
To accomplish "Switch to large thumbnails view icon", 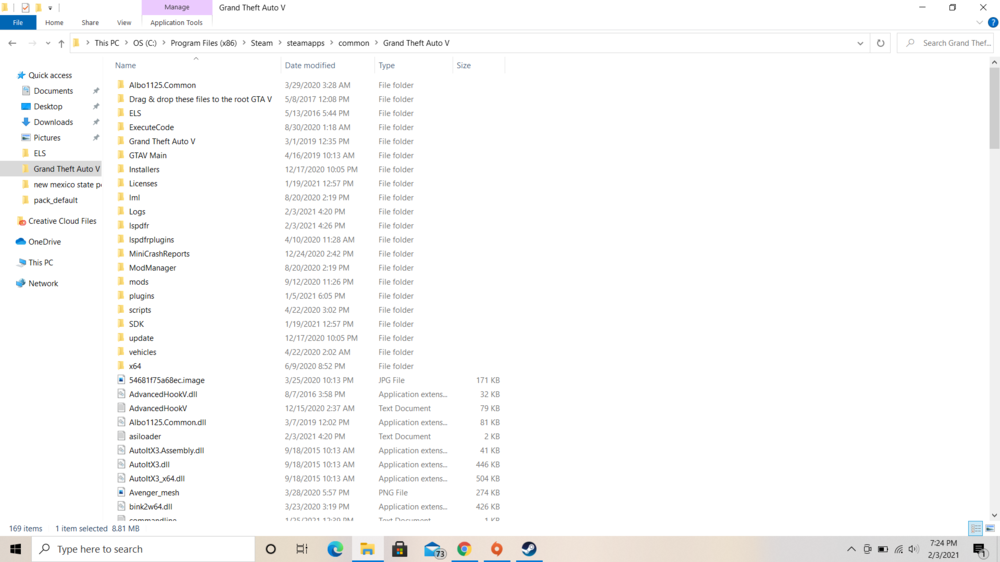I will tap(990, 528).
